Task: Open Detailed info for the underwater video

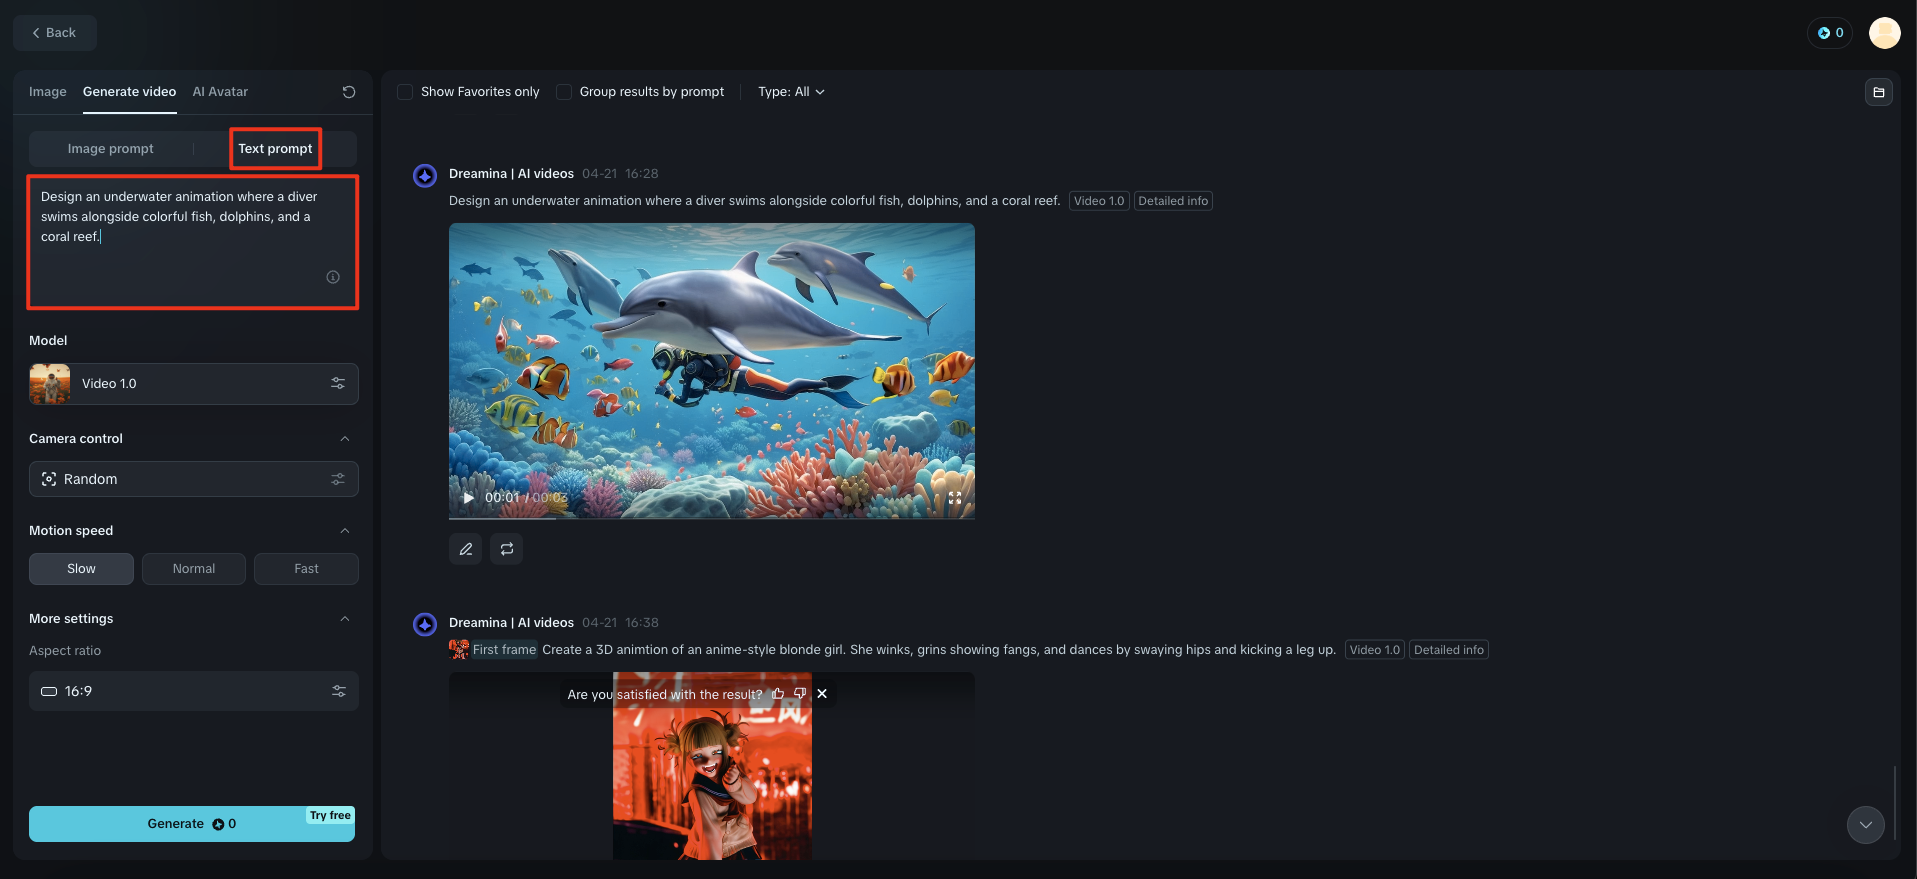Action: click(1173, 201)
